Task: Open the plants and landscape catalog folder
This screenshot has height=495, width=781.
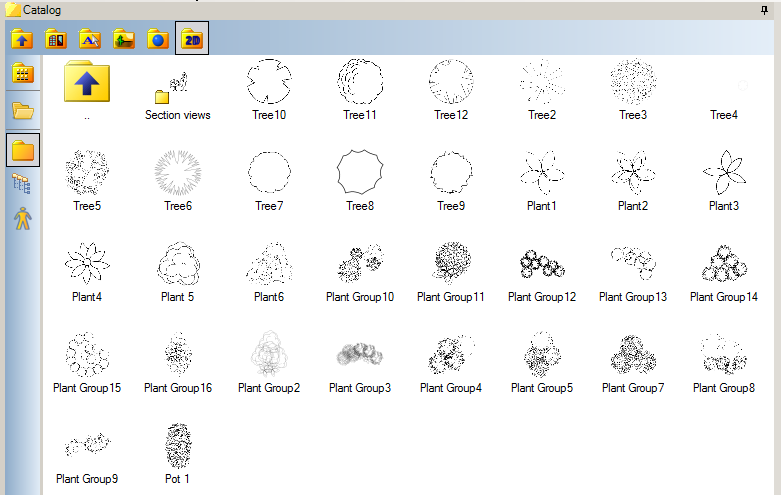Action: tap(124, 39)
